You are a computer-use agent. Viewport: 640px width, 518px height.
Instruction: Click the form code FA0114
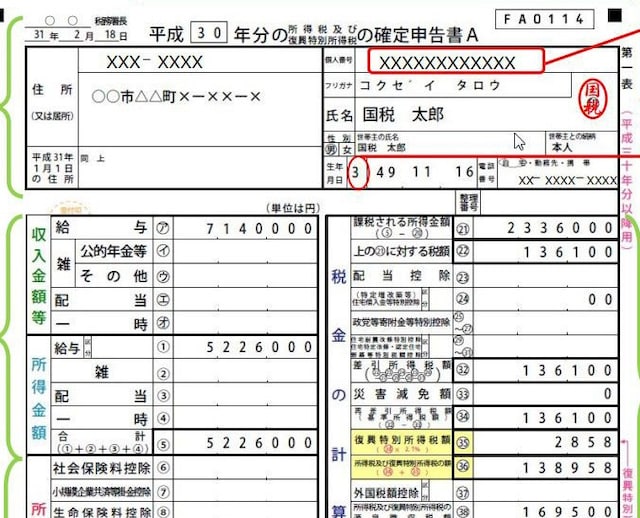pyautogui.click(x=544, y=19)
